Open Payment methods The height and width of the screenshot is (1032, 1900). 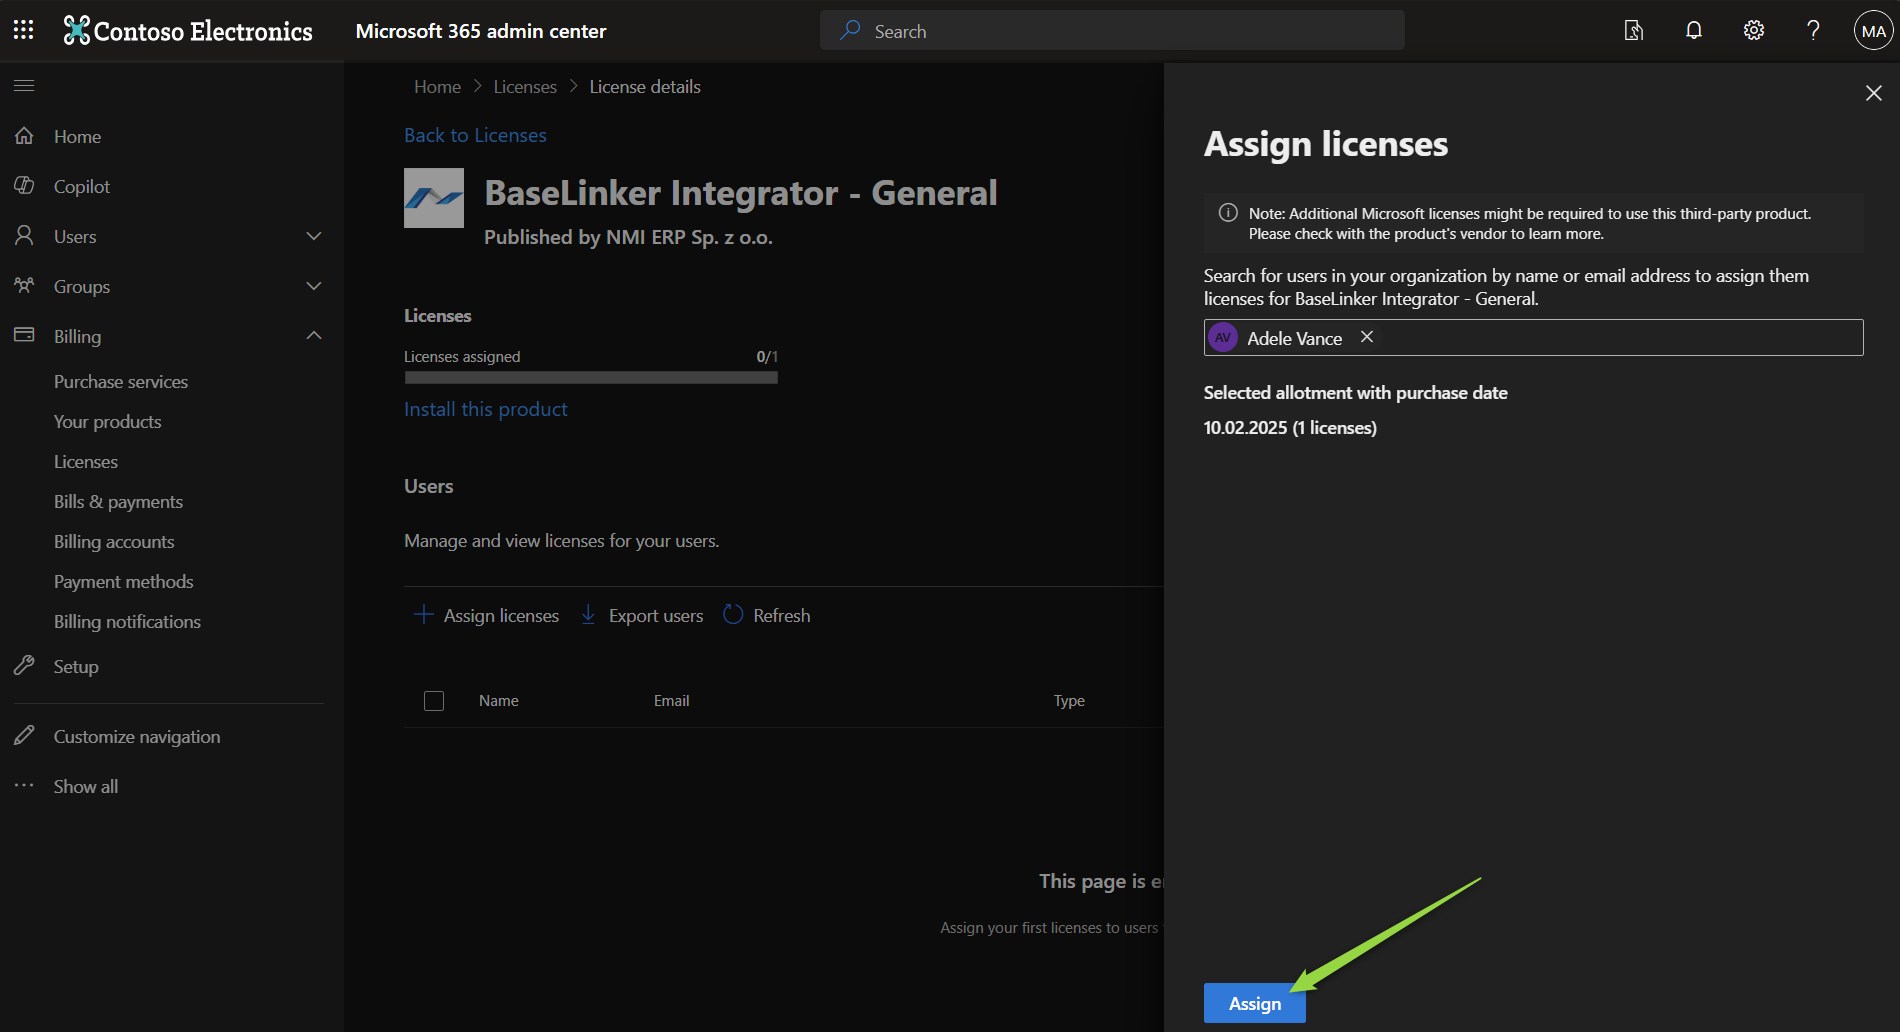(x=124, y=582)
